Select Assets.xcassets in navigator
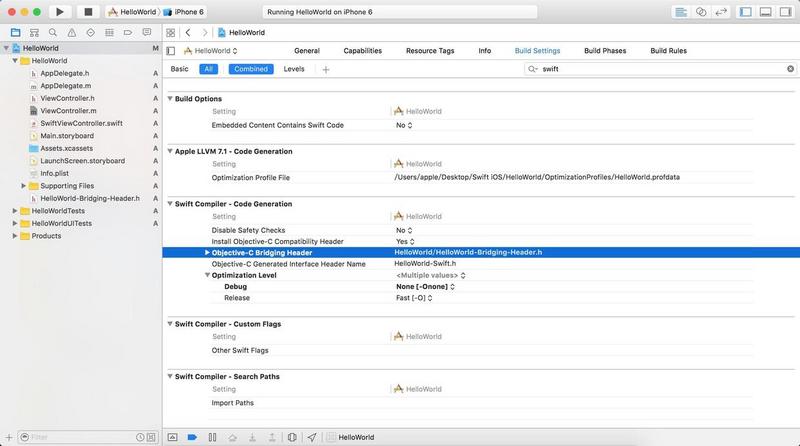800x446 pixels. pyautogui.click(x=66, y=148)
